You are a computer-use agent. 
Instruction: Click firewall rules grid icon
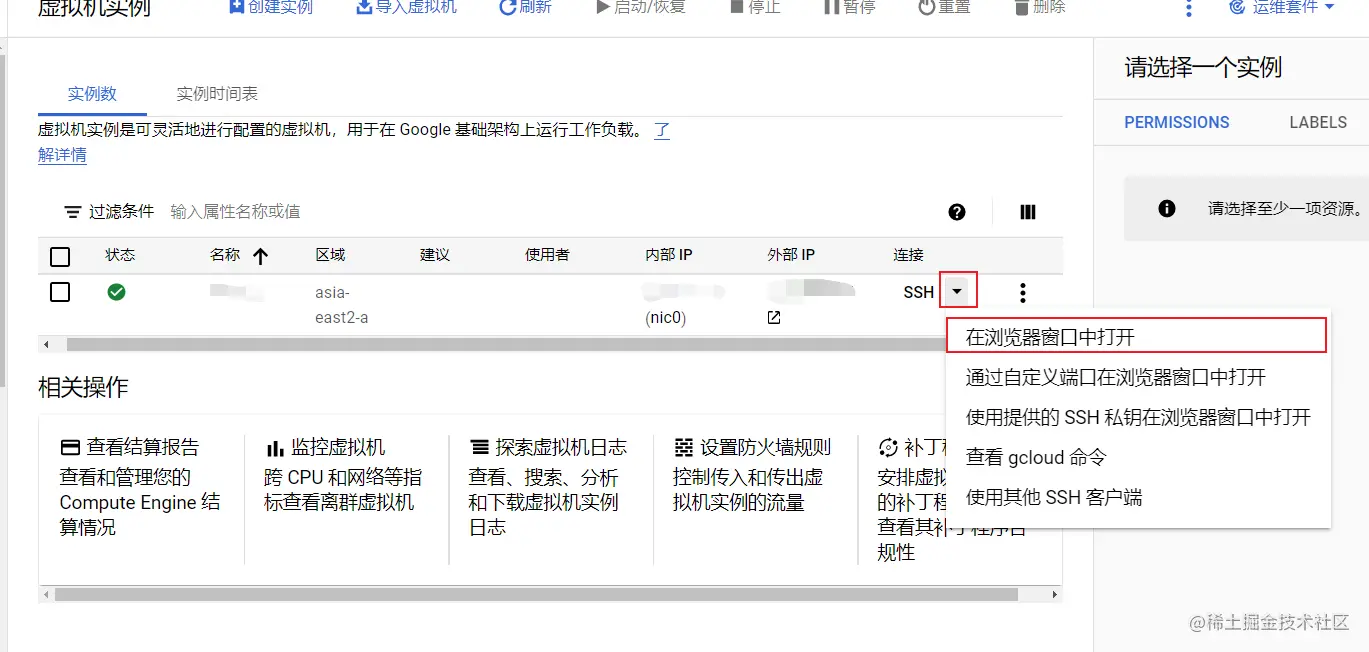click(684, 447)
